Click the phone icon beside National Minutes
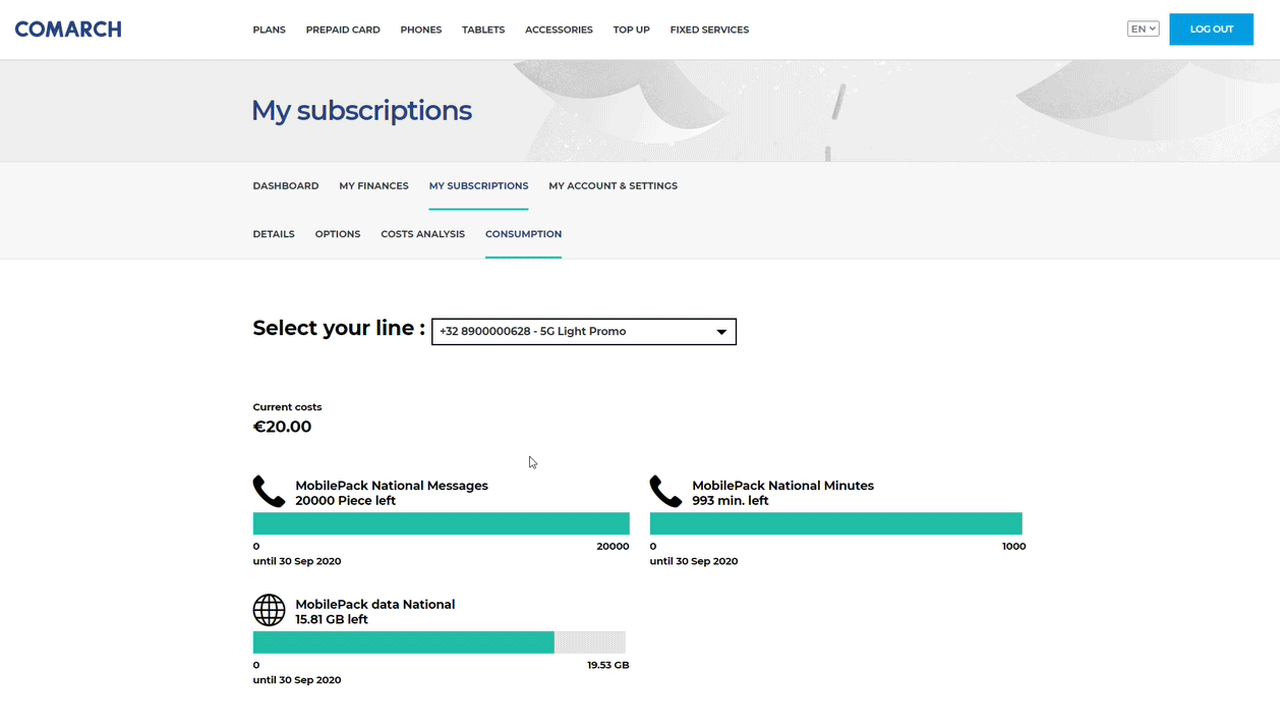 665,491
